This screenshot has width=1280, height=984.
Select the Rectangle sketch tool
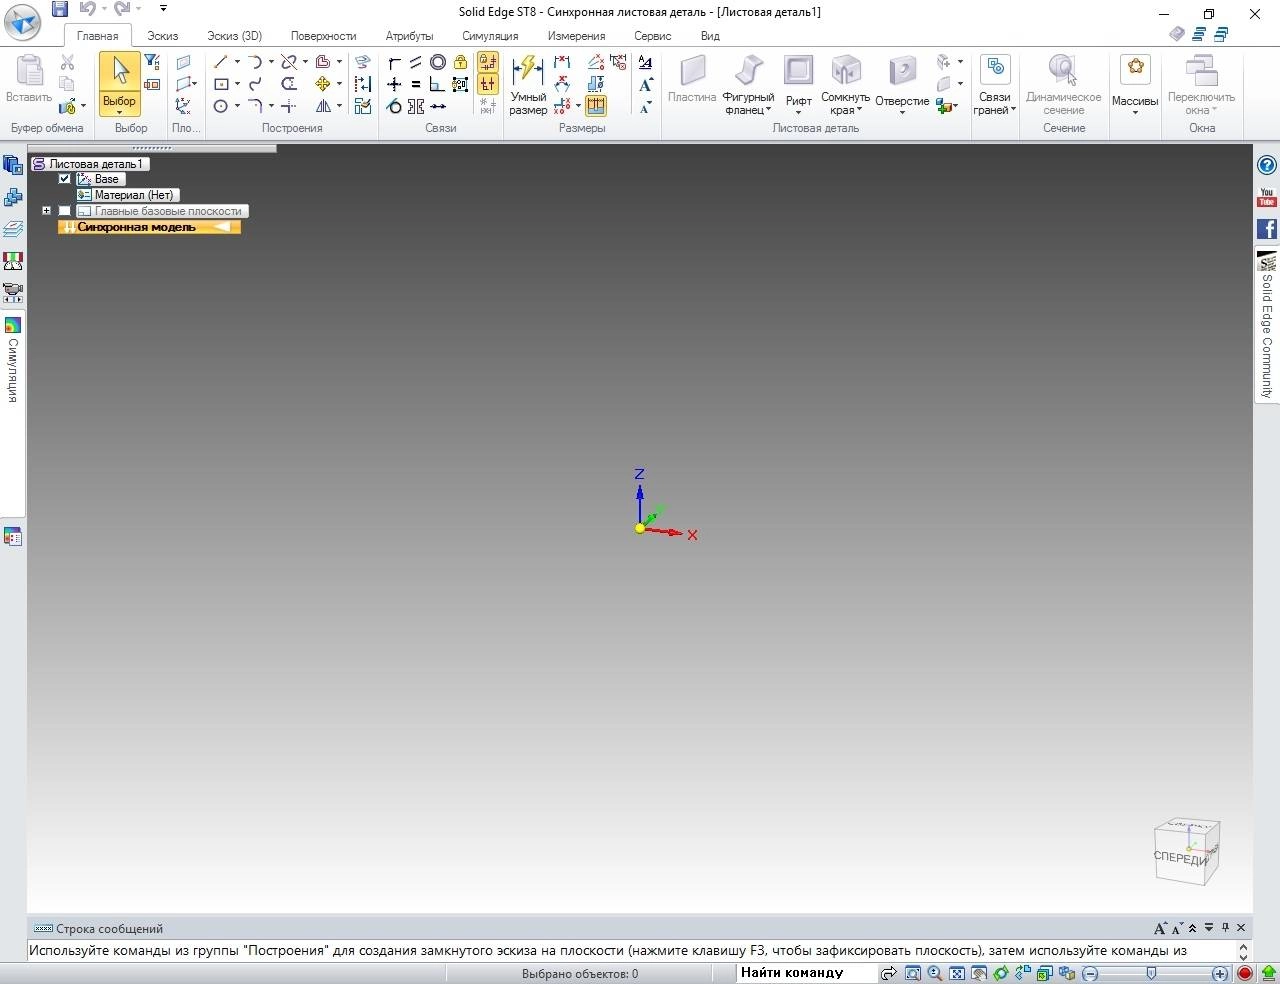(x=221, y=84)
